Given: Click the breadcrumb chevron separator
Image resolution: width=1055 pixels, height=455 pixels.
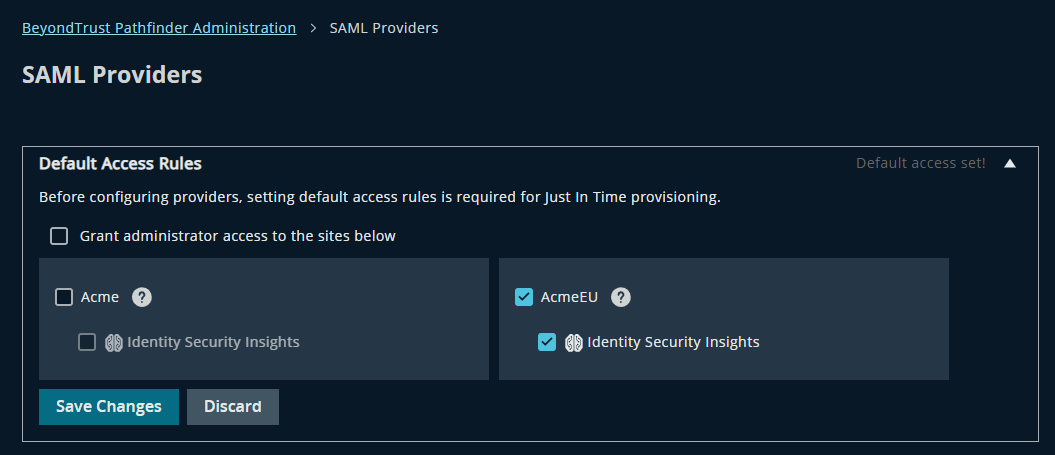Looking at the screenshot, I should pos(313,28).
